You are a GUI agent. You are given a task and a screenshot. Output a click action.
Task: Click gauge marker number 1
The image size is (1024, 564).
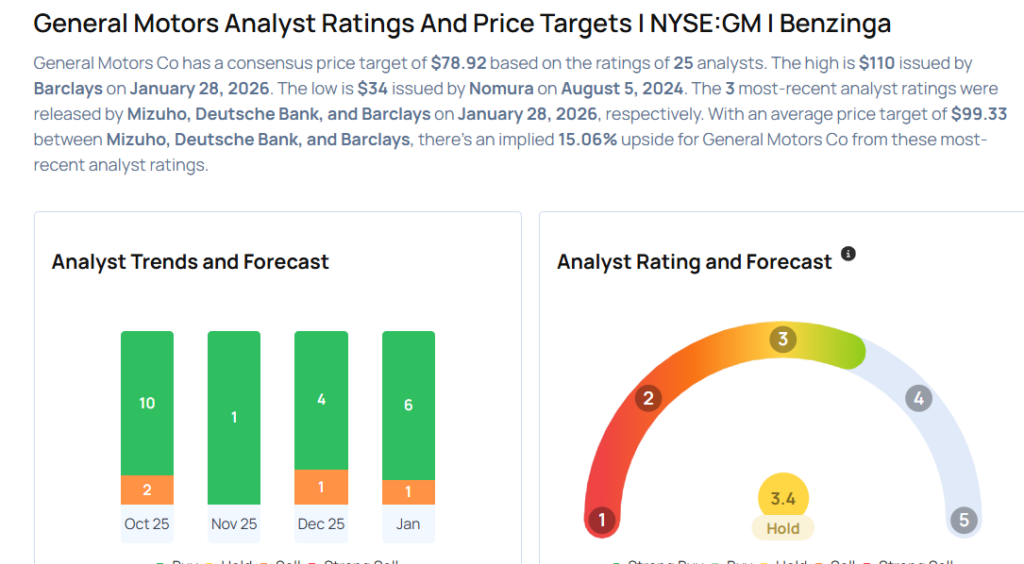point(601,520)
